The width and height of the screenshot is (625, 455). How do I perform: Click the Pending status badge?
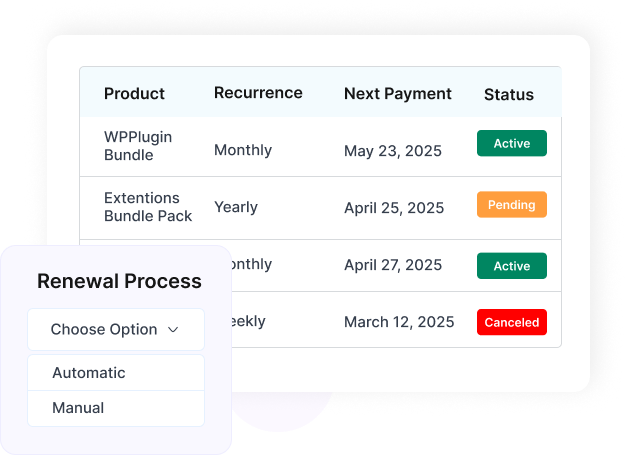[512, 205]
